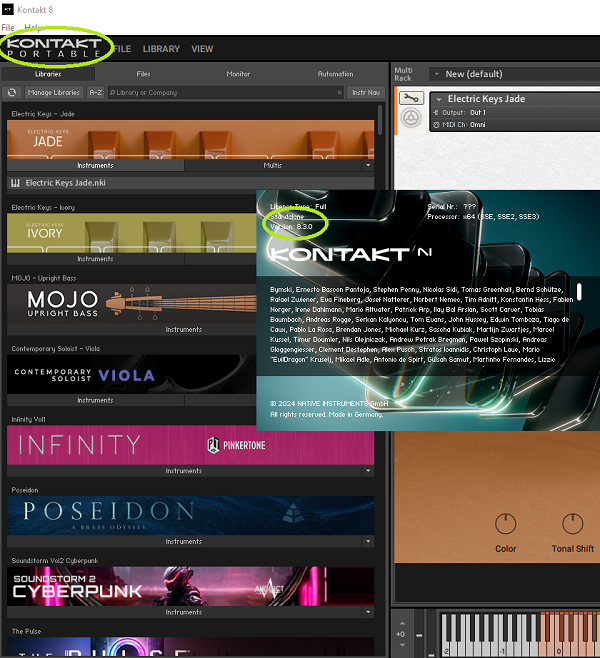The width and height of the screenshot is (600, 658).
Task: Expand the Infinity library options arrow
Action: point(368,471)
